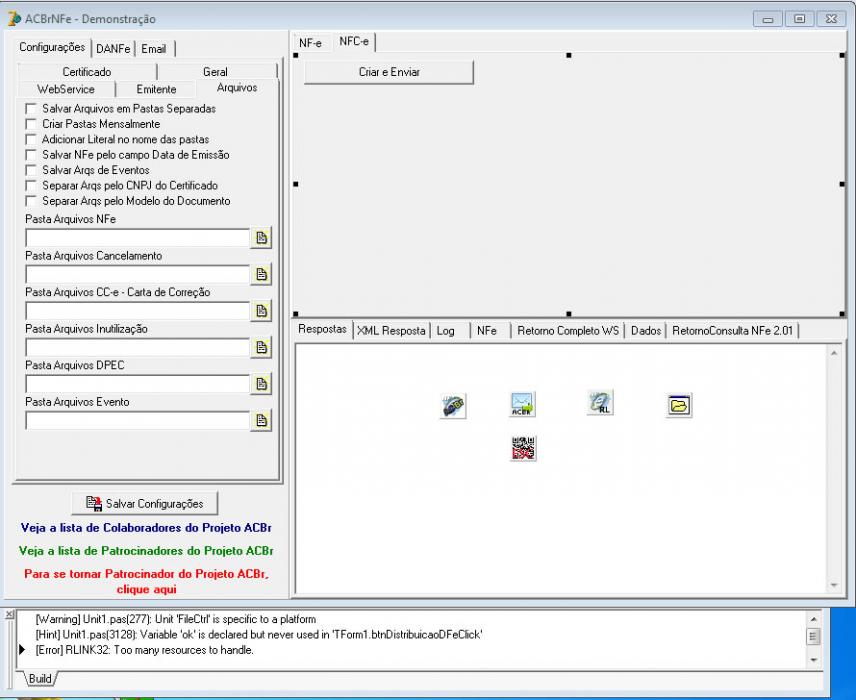Enable Separar Arqs pelo Modelo do Documento
This screenshot has width=856, height=700.
31,200
